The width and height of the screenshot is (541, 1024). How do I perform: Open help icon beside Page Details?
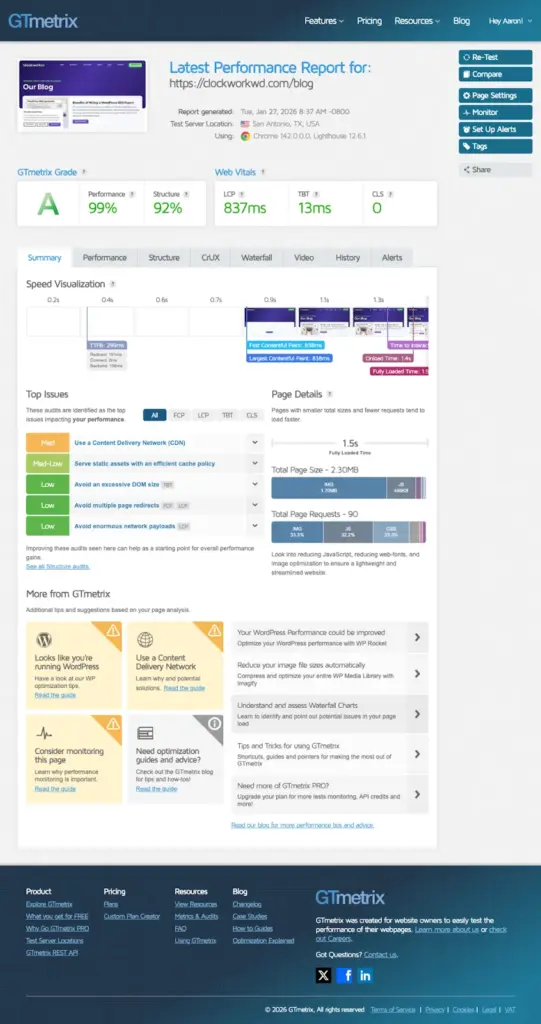click(329, 394)
